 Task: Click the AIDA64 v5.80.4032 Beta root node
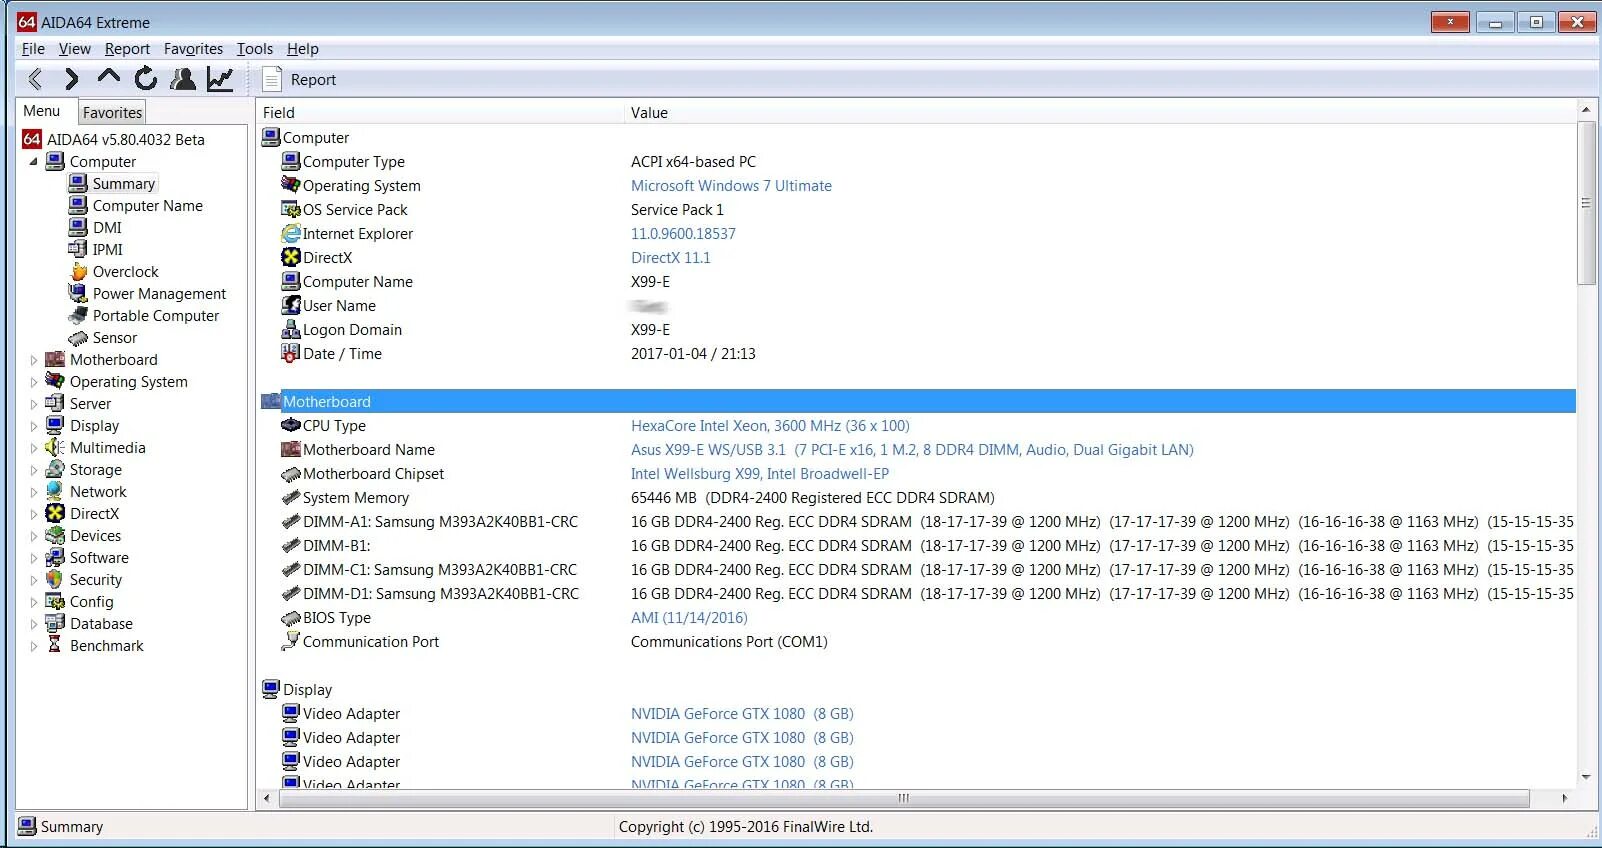125,140
